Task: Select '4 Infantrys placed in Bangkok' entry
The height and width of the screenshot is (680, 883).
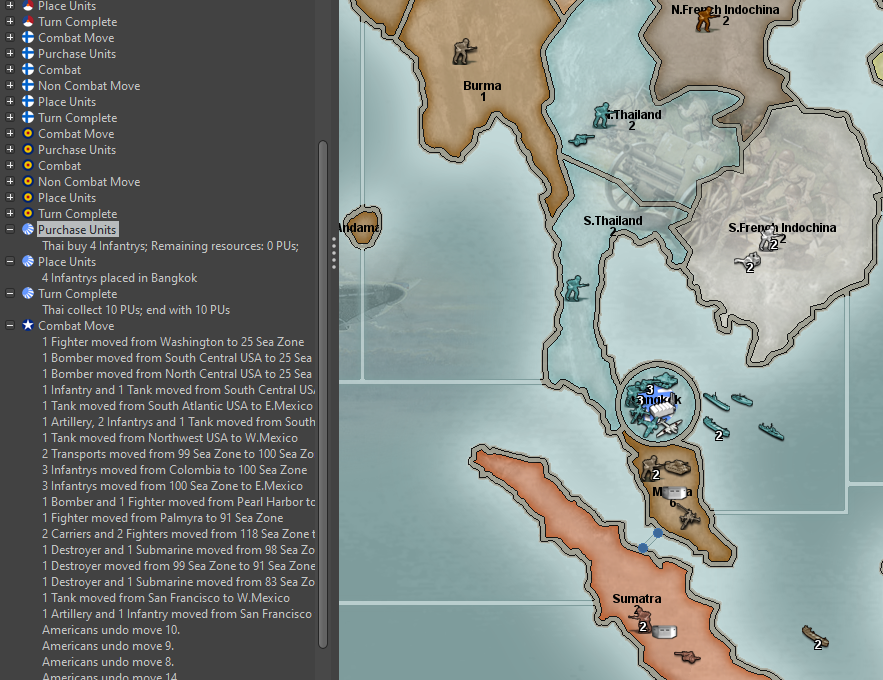Action: pyautogui.click(x=119, y=278)
